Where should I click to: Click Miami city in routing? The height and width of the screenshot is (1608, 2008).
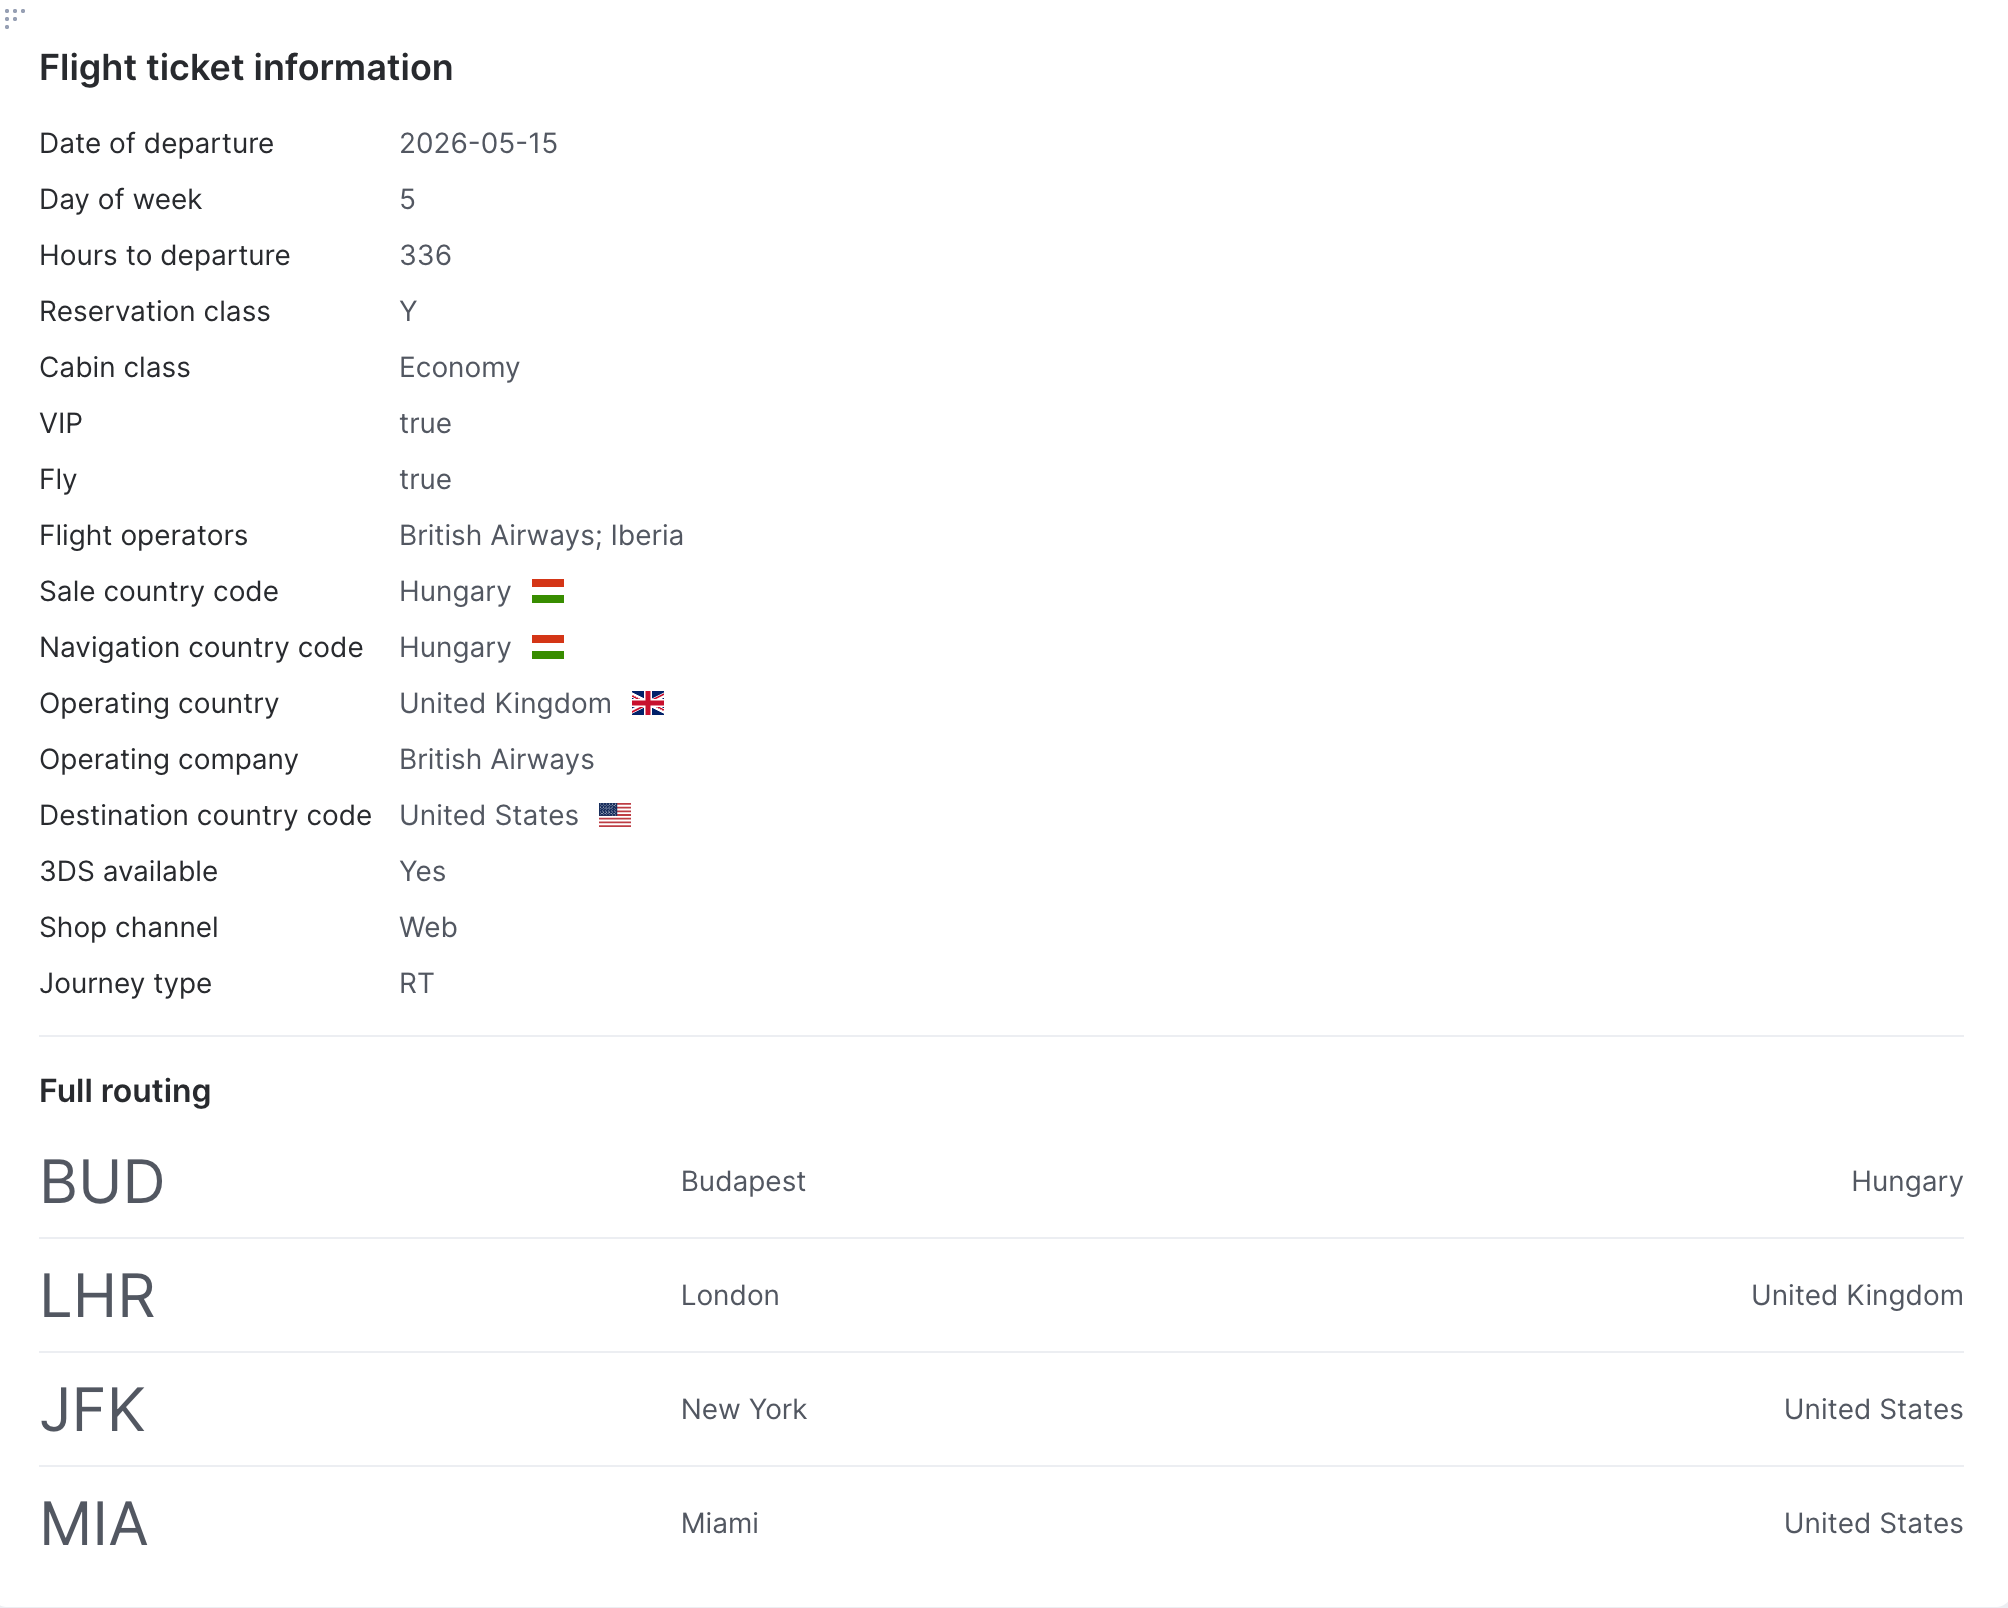[x=719, y=1523]
